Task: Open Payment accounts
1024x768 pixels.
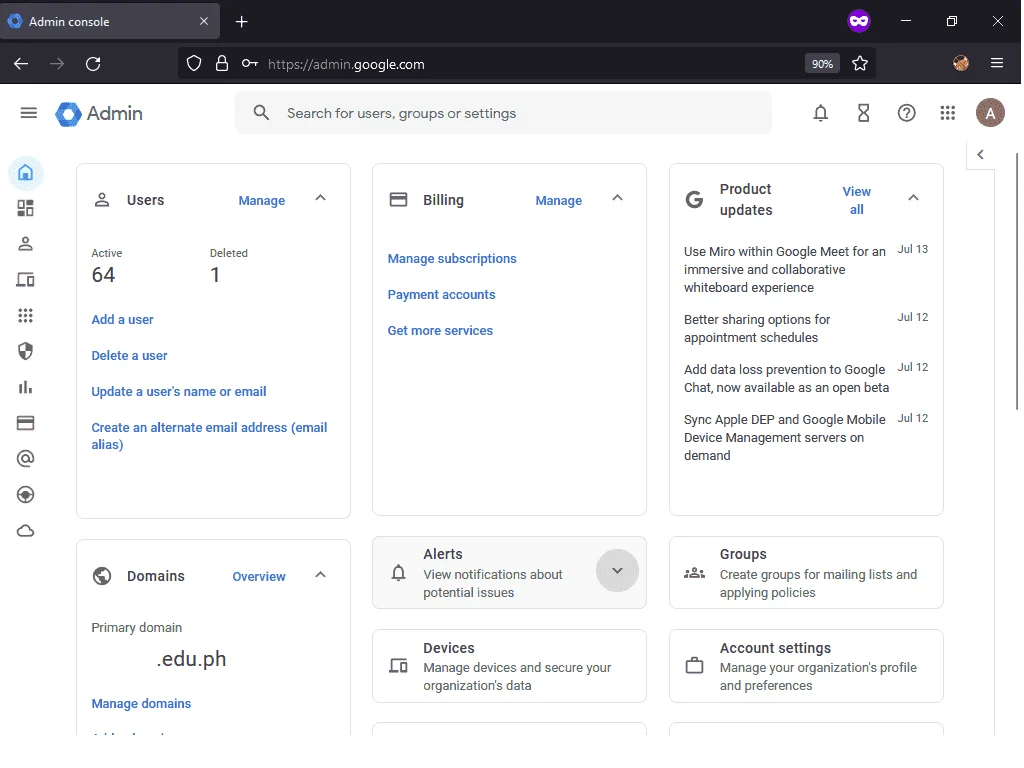Action: (441, 295)
